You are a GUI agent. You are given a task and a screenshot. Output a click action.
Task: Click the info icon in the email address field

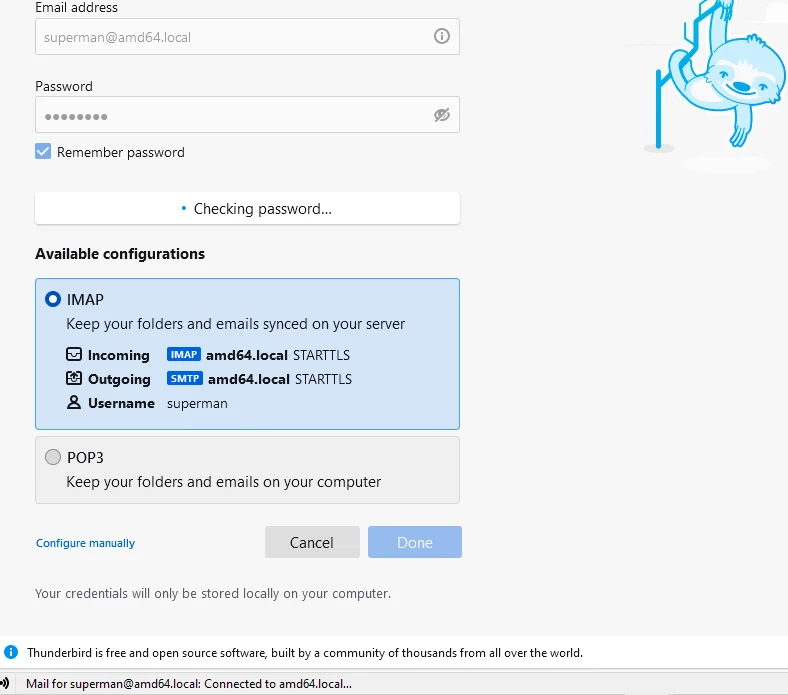(x=441, y=37)
